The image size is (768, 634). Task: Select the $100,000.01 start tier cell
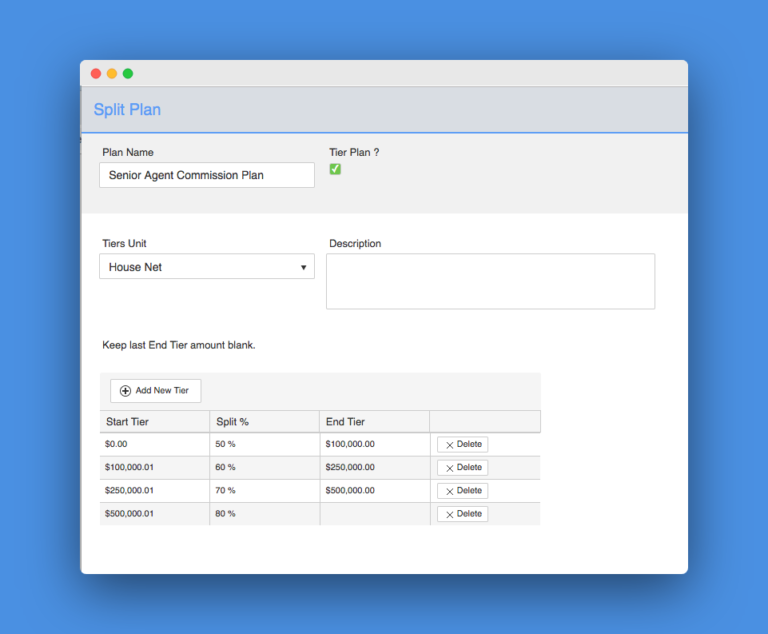[155, 467]
